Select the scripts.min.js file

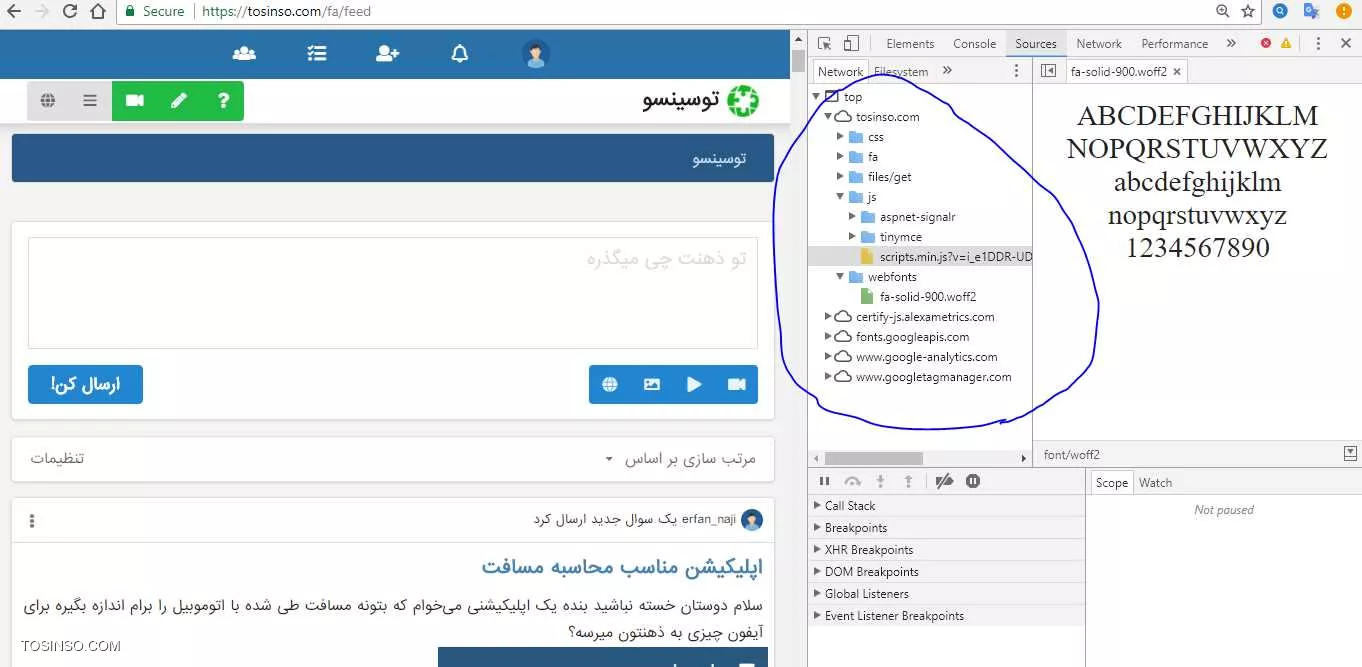[x=944, y=257]
